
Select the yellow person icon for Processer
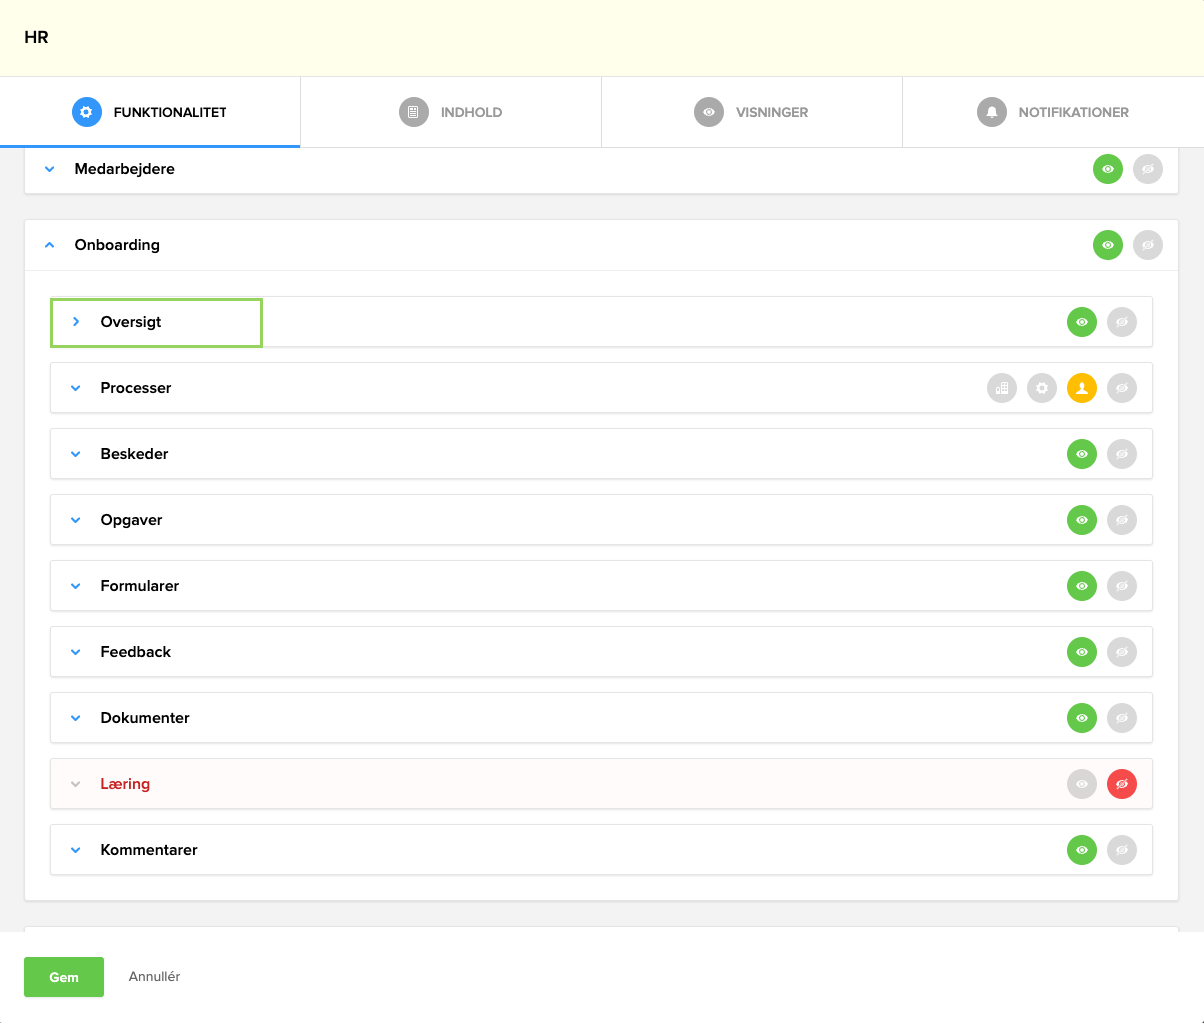click(1081, 388)
